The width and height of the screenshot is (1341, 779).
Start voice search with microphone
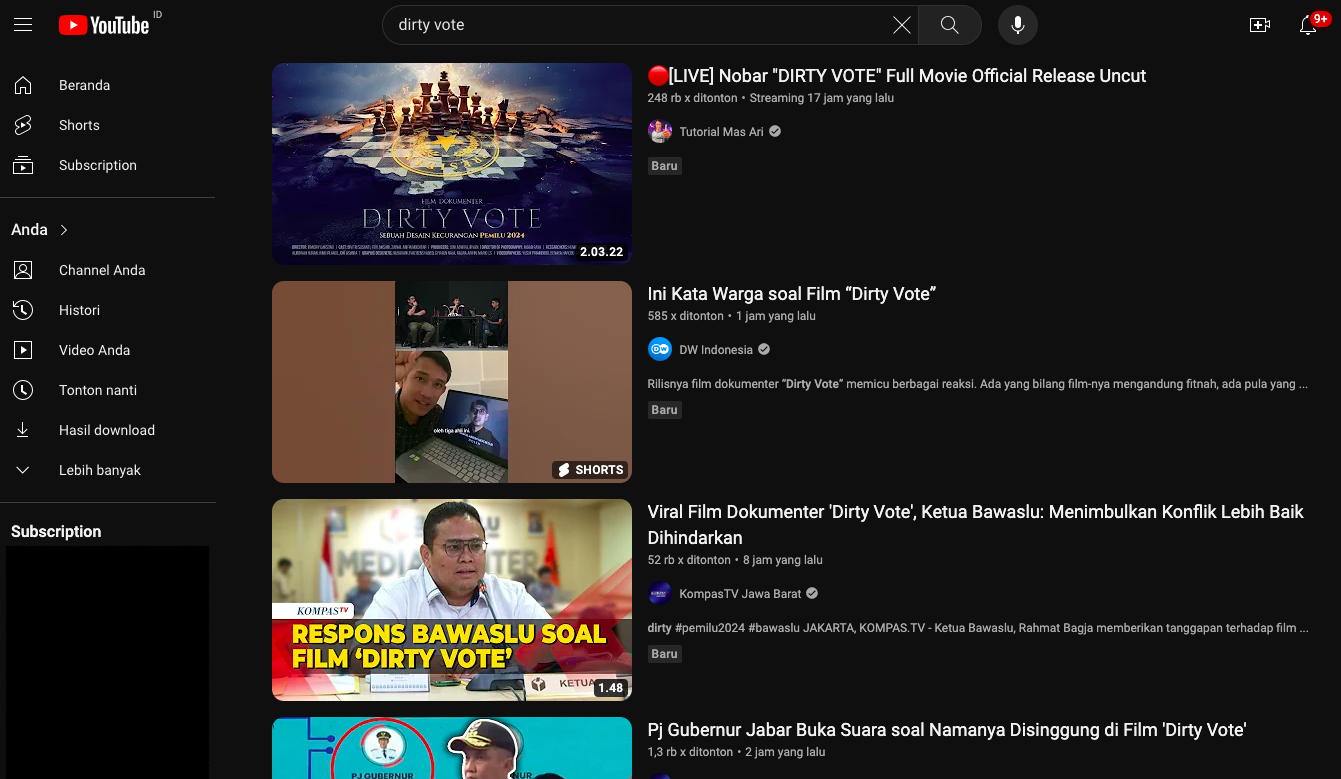tap(1017, 25)
